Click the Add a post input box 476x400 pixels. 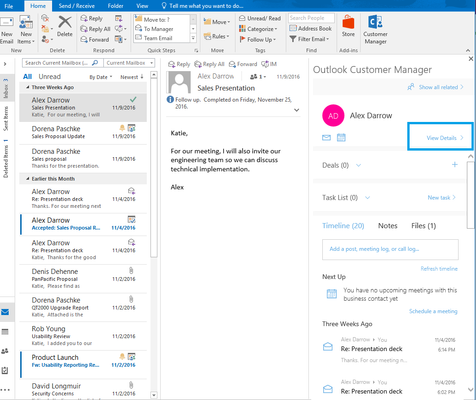click(390, 249)
